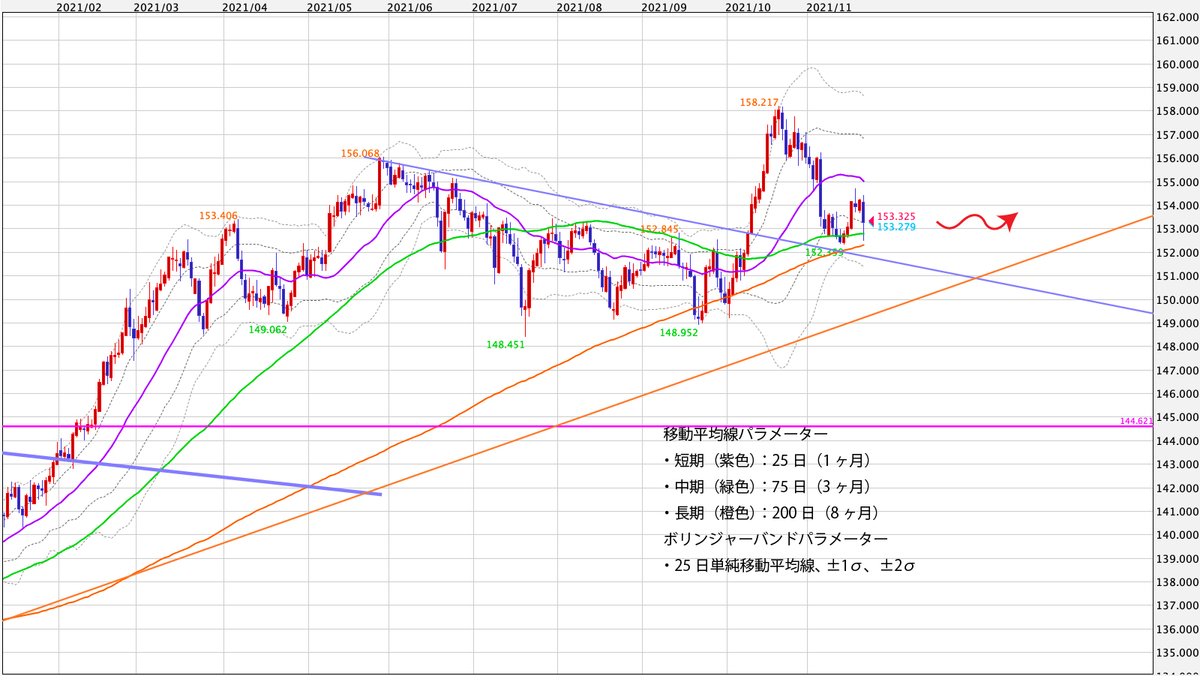This screenshot has height=676, width=1200.
Task: Select the 138.000 price axis label
Action: pos(1178,582)
